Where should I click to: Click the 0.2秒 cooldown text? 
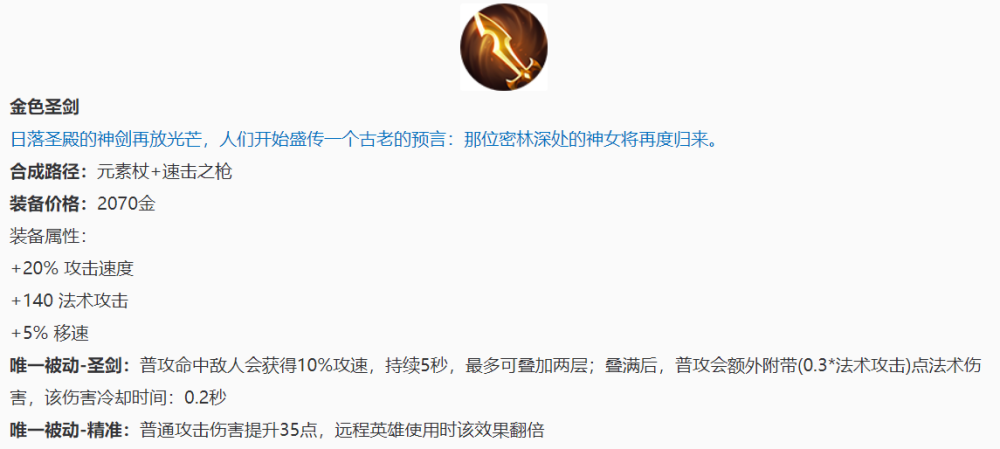click(x=205, y=399)
